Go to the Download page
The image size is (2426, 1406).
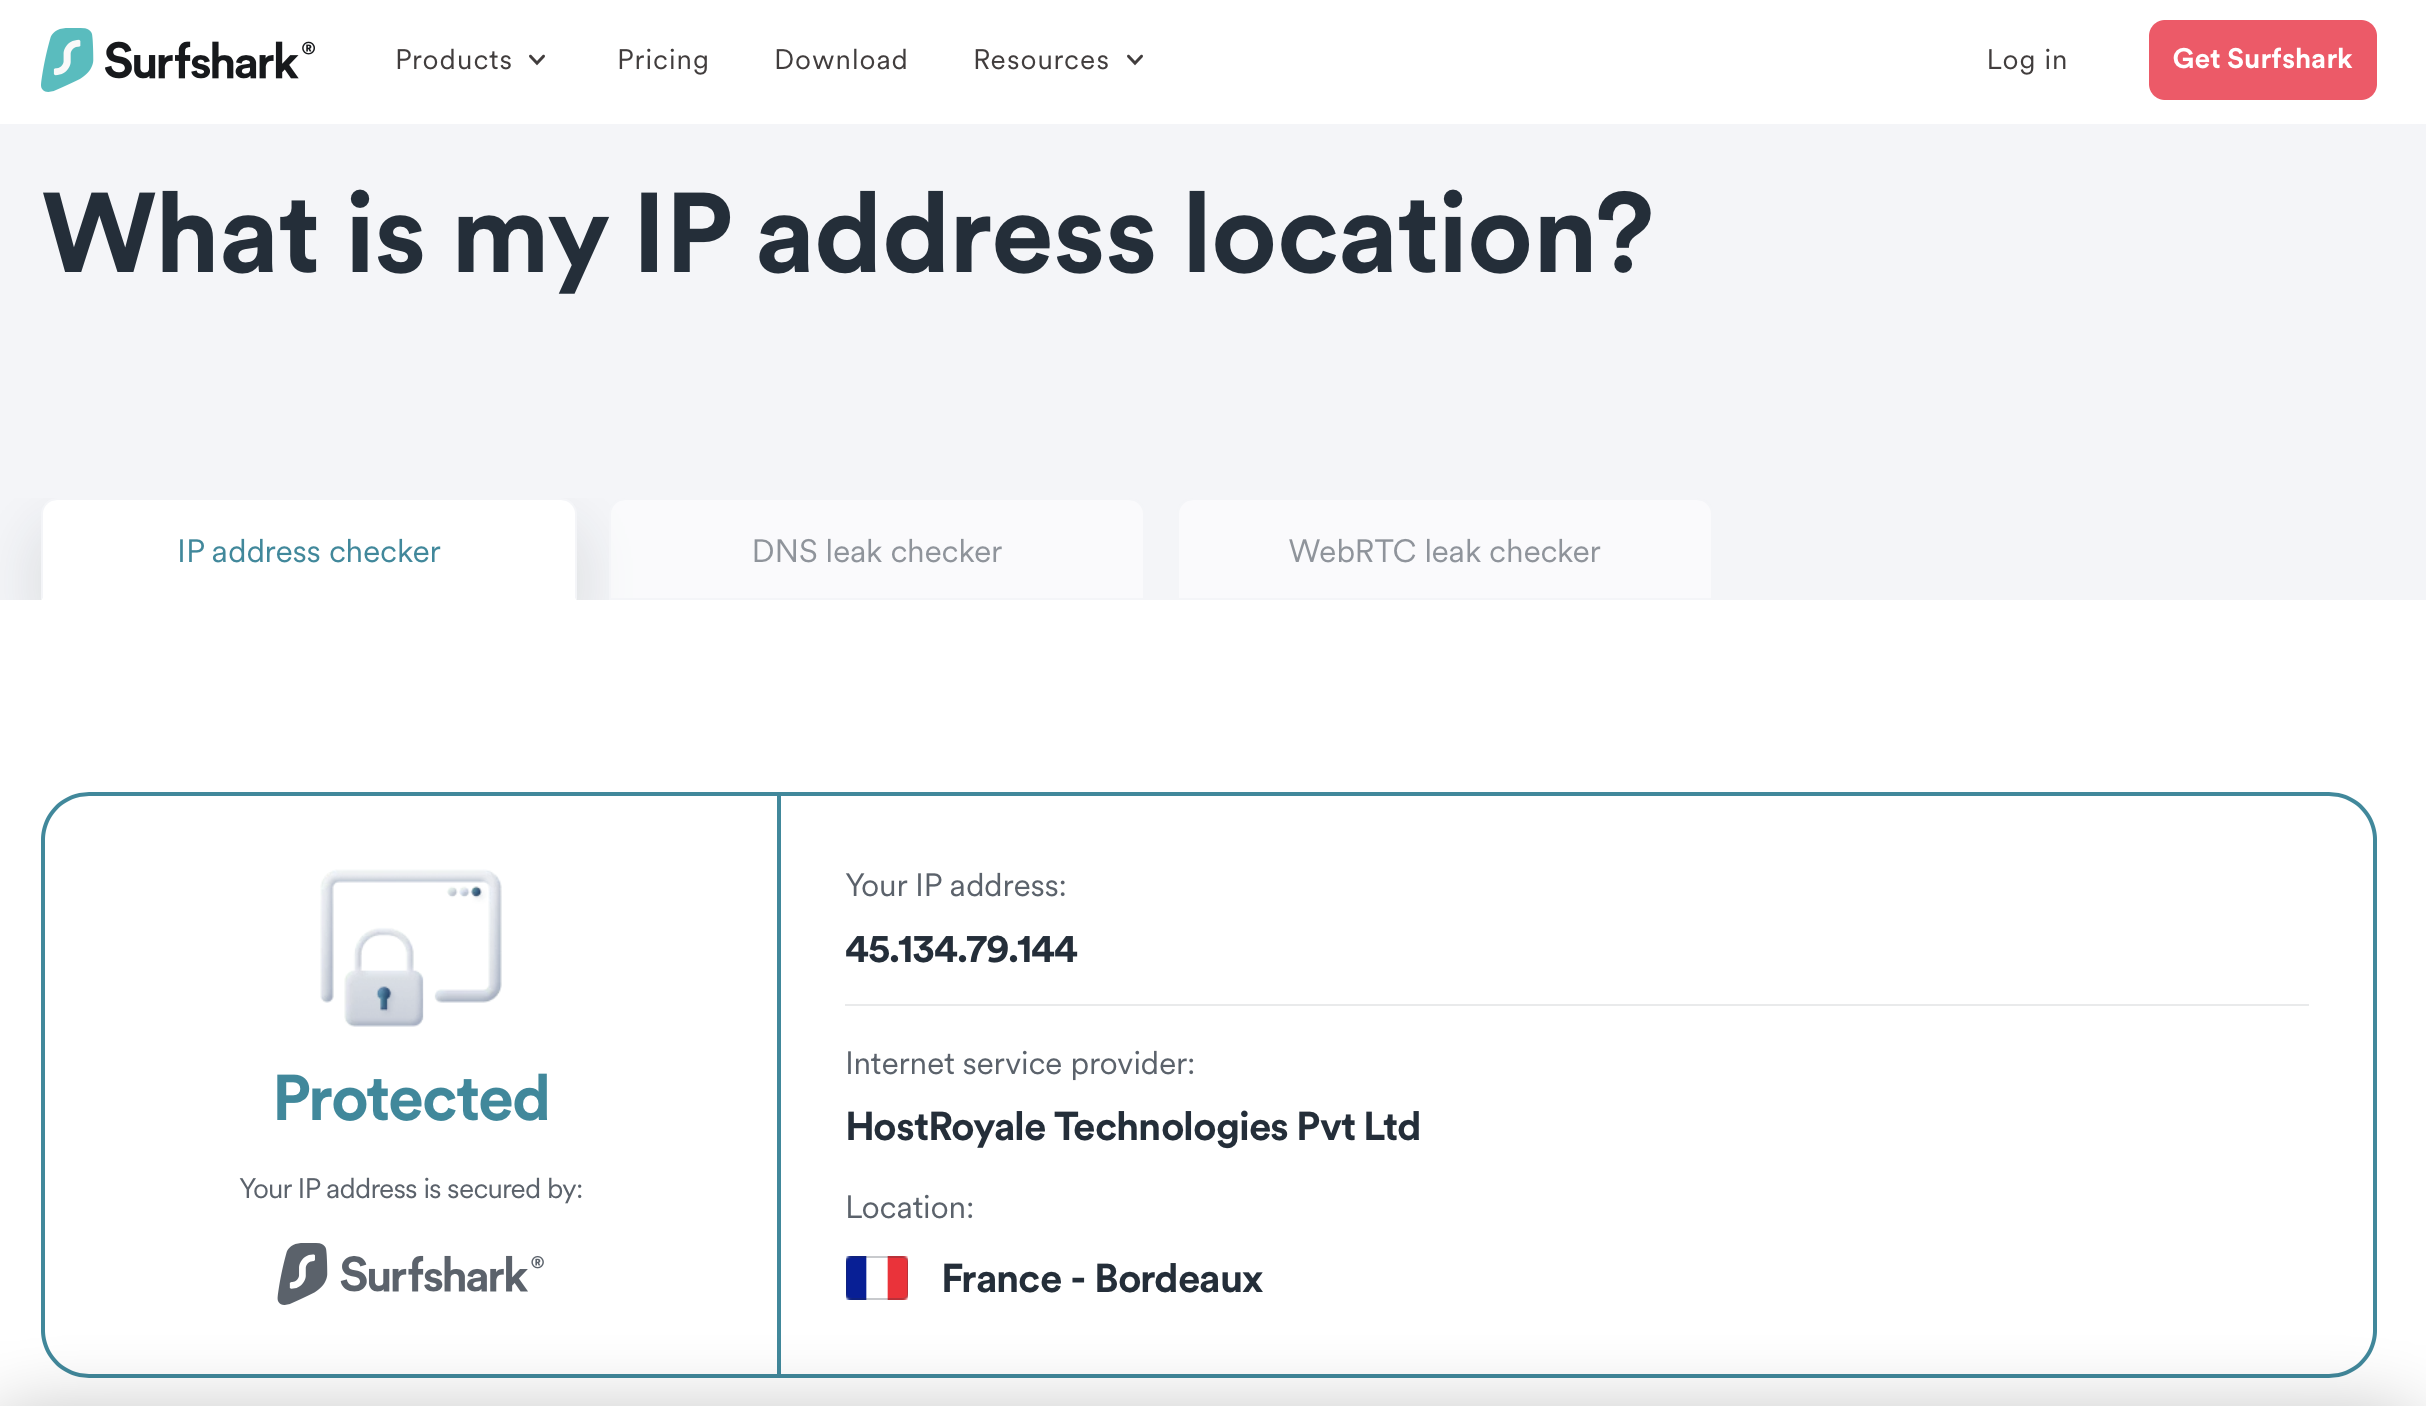tap(841, 60)
